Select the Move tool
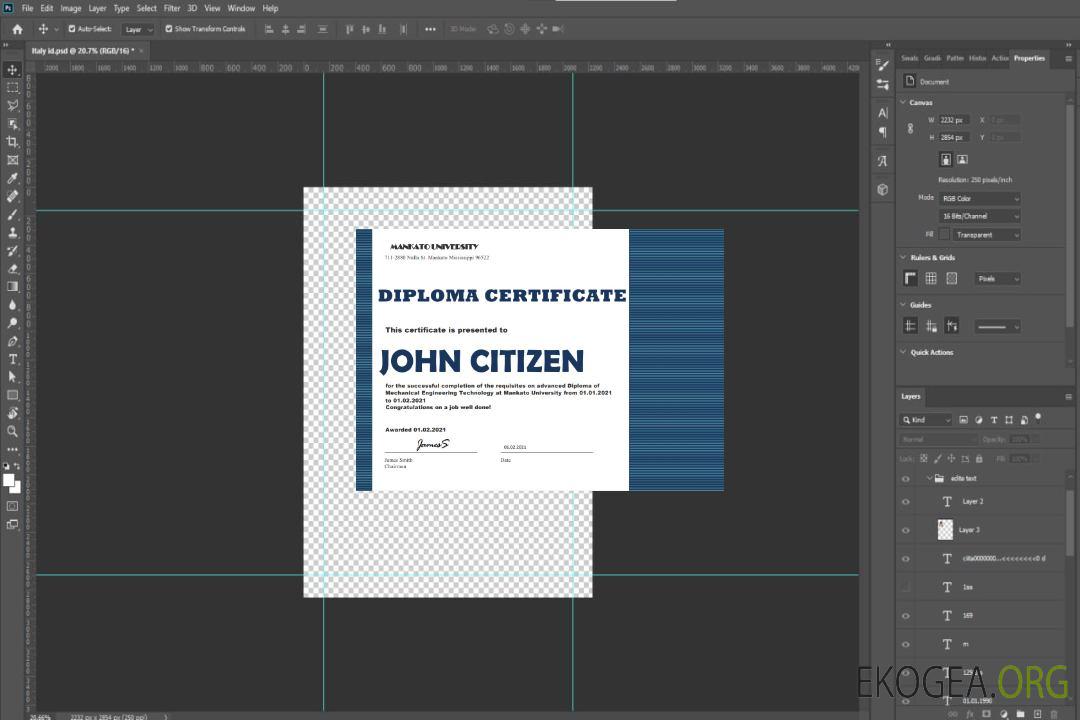The width and height of the screenshot is (1080, 720). (x=12, y=70)
